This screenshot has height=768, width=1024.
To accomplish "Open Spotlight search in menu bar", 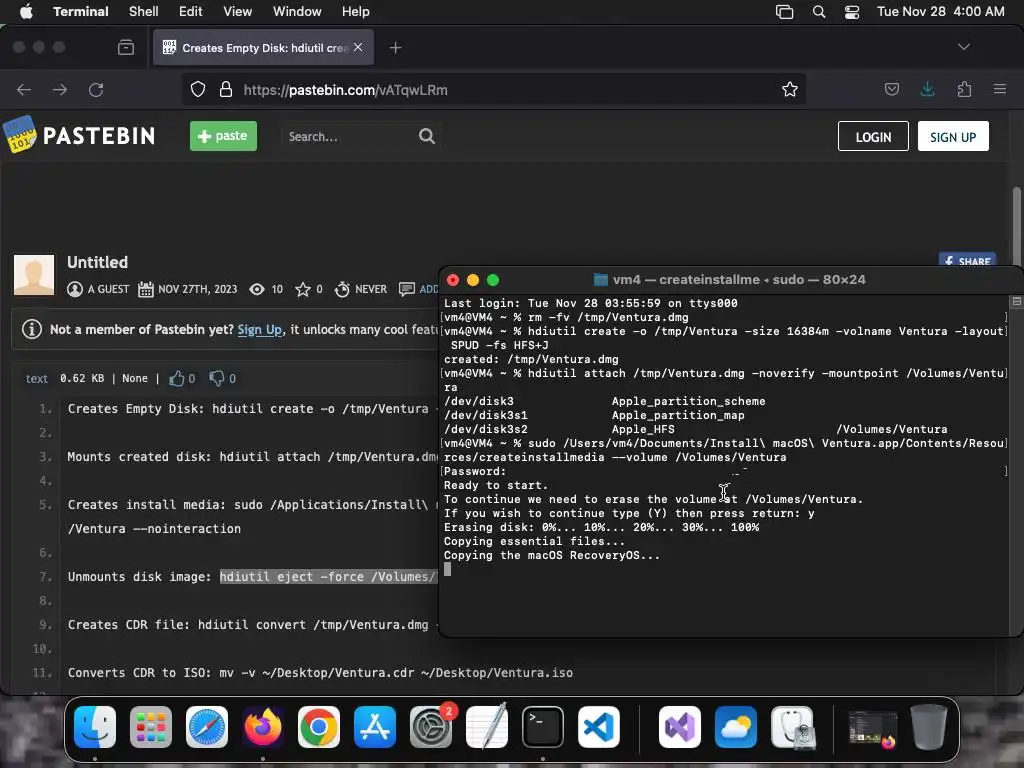I will tap(818, 12).
